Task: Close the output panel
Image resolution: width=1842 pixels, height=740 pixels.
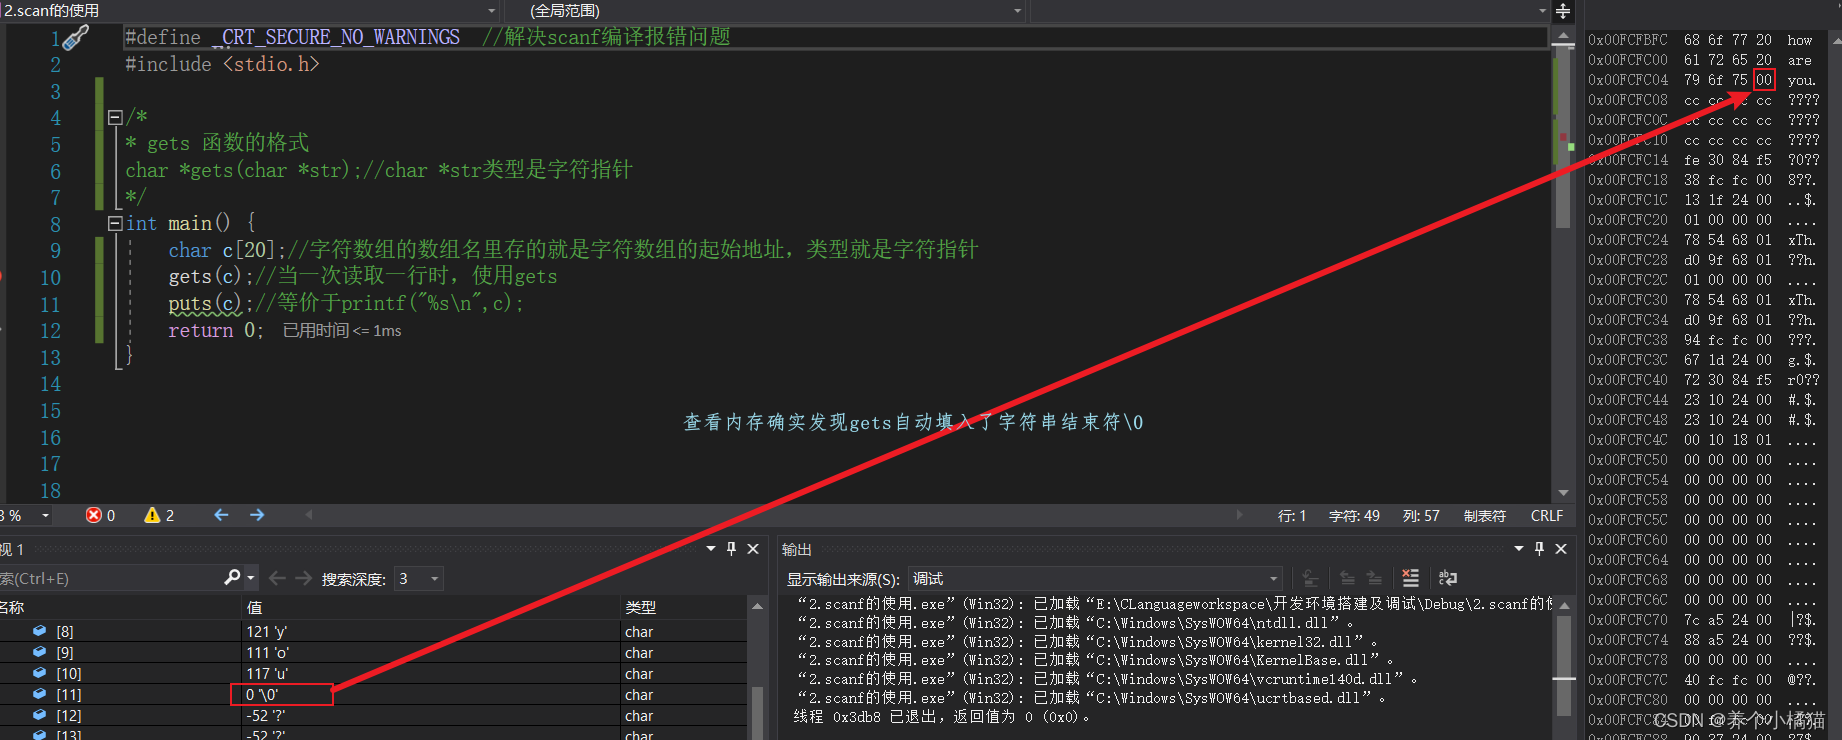Action: (1561, 548)
